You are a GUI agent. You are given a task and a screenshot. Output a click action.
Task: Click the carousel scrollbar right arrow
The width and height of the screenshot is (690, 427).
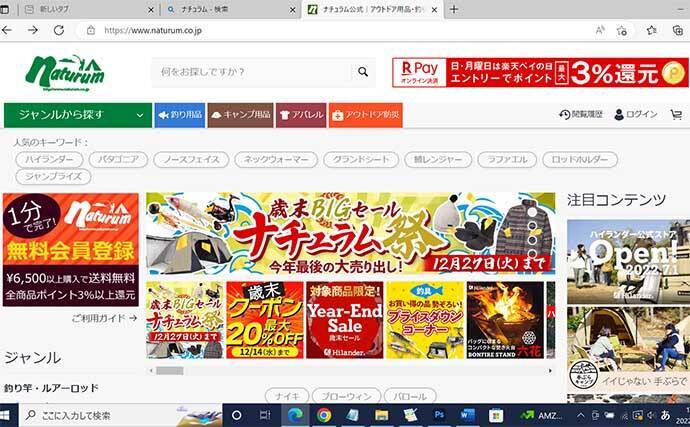[550, 371]
